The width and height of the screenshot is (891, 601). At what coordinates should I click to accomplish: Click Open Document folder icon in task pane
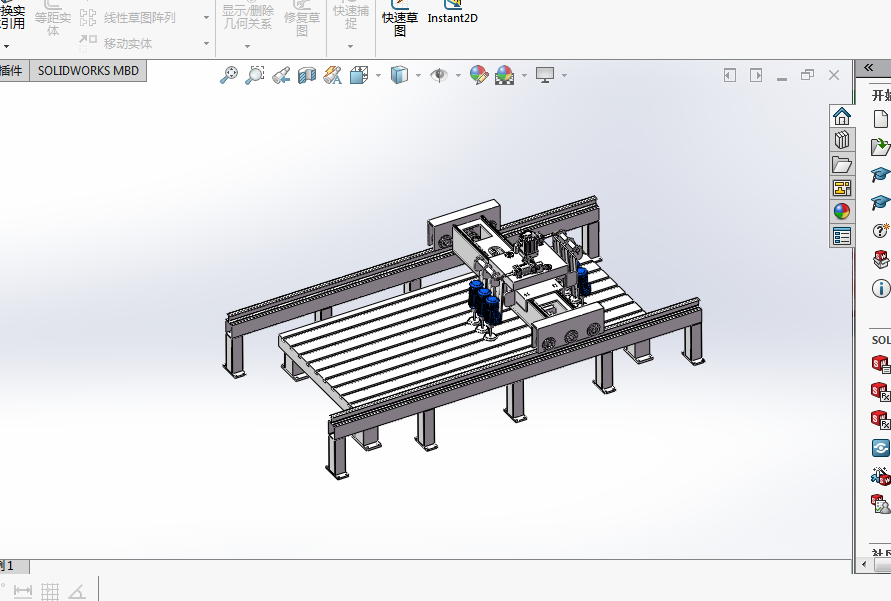tap(880, 147)
